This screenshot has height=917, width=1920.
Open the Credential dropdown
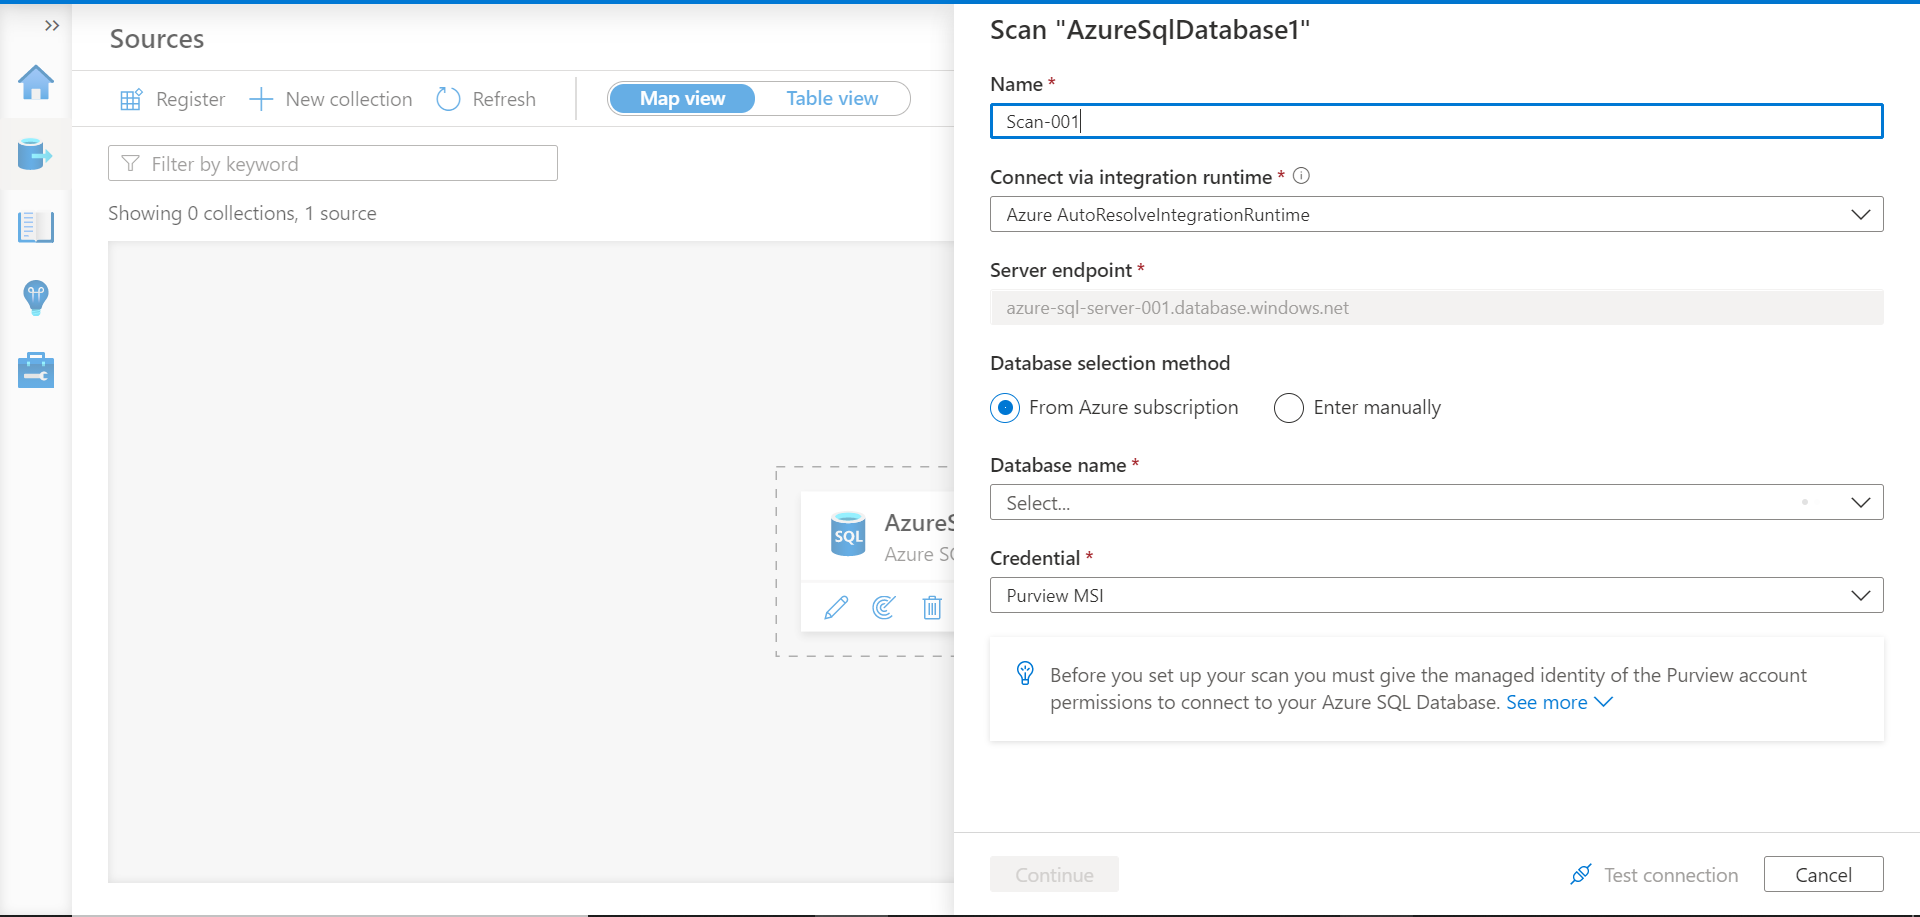(x=1436, y=596)
